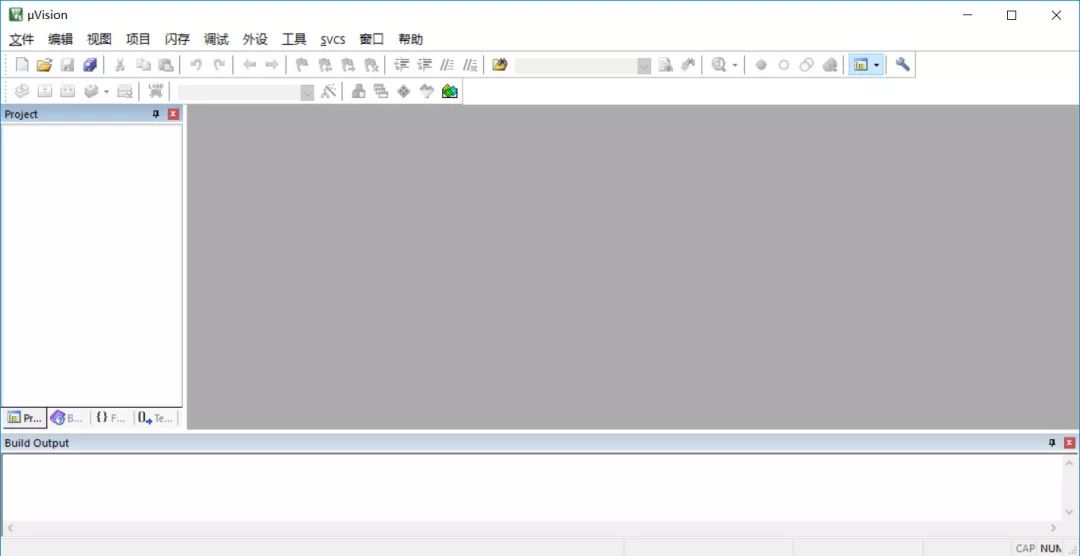Image resolution: width=1080 pixels, height=556 pixels.
Task: Expand the find text combo box arrow
Action: pos(644,66)
